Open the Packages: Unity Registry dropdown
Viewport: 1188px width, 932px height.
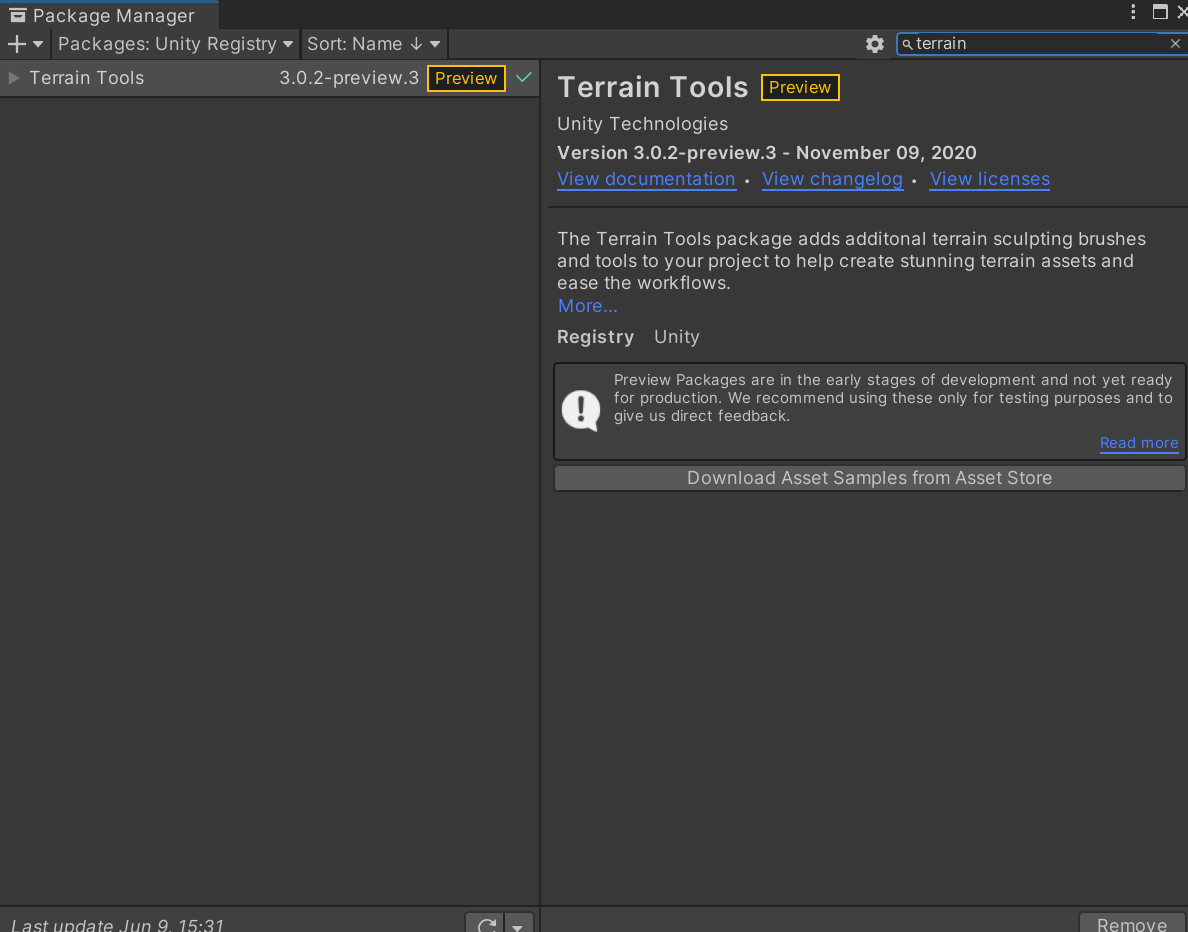point(175,44)
